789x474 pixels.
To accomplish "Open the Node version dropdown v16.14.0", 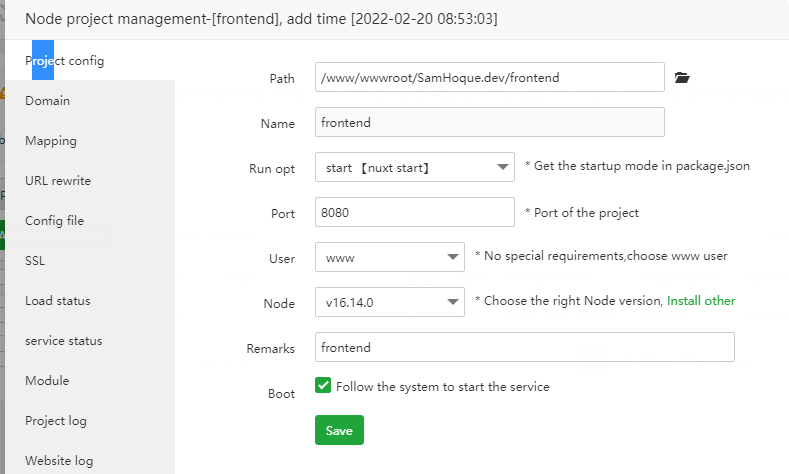I will tap(389, 301).
